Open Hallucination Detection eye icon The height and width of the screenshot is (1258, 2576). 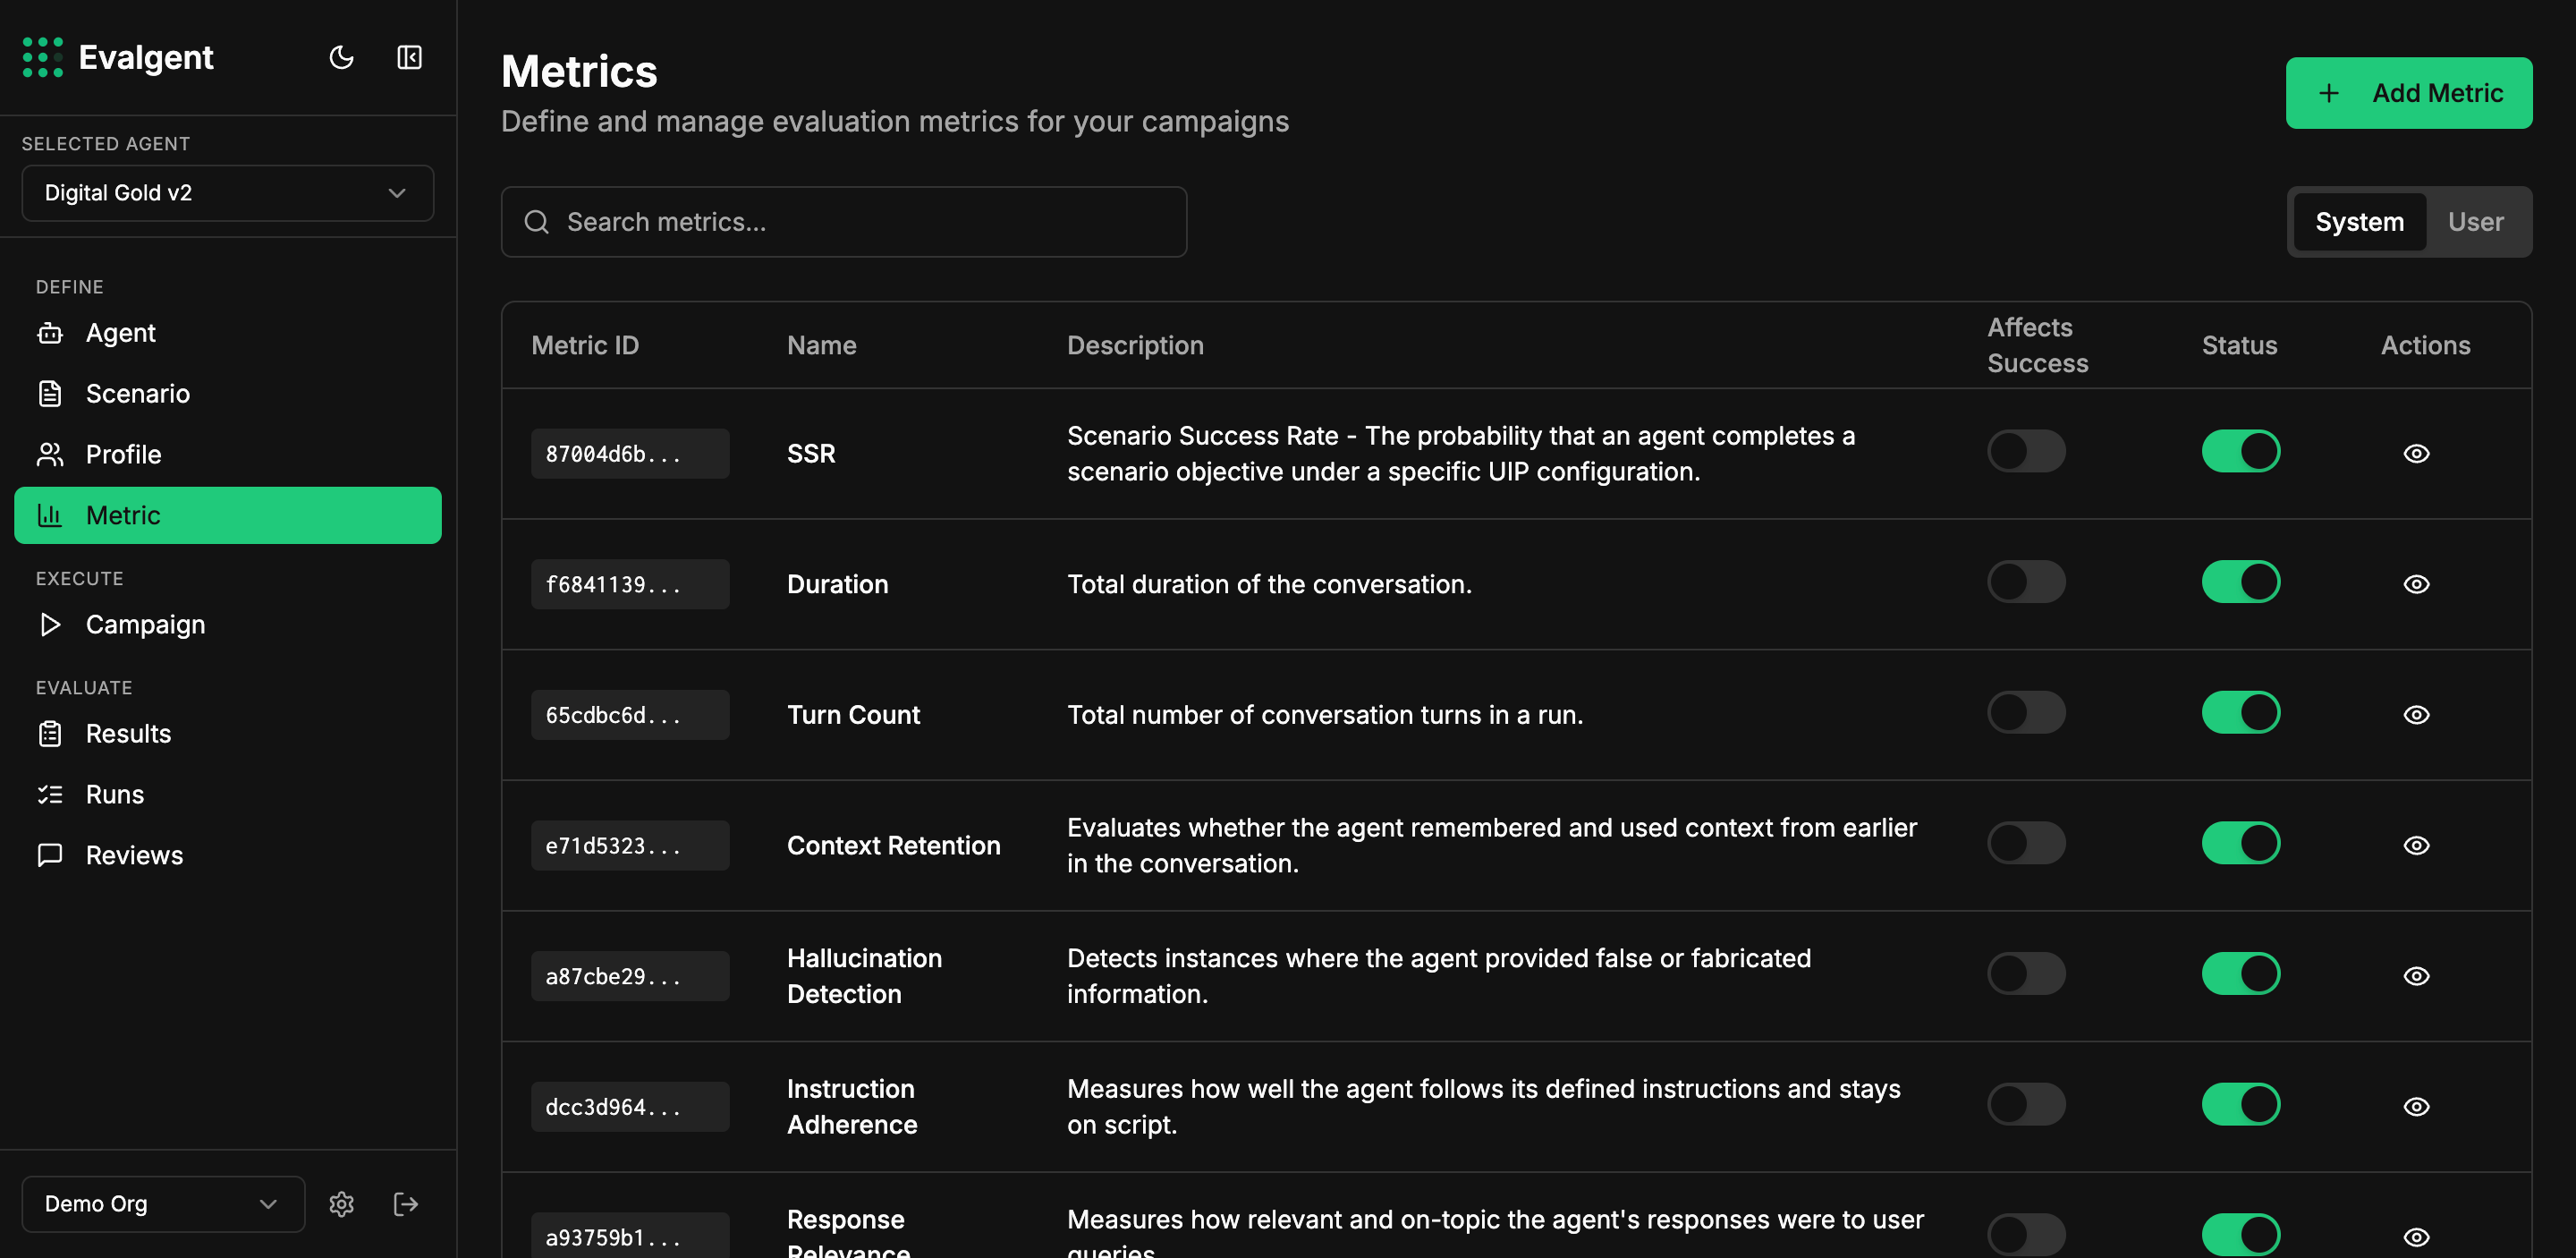click(2415, 976)
